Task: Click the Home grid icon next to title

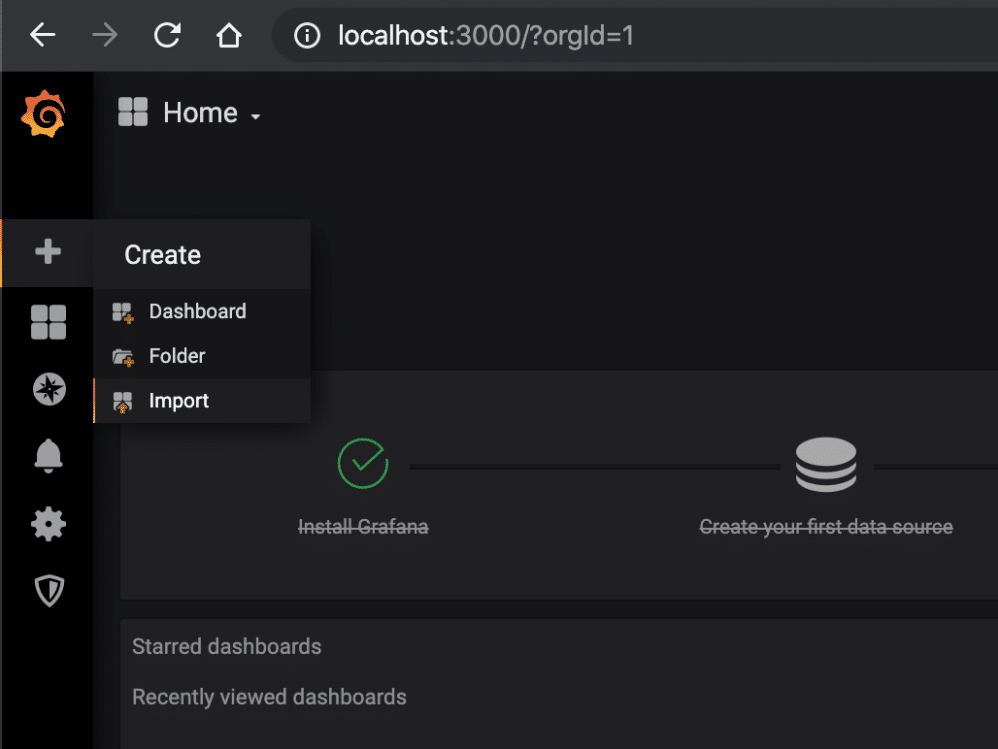Action: [131, 112]
